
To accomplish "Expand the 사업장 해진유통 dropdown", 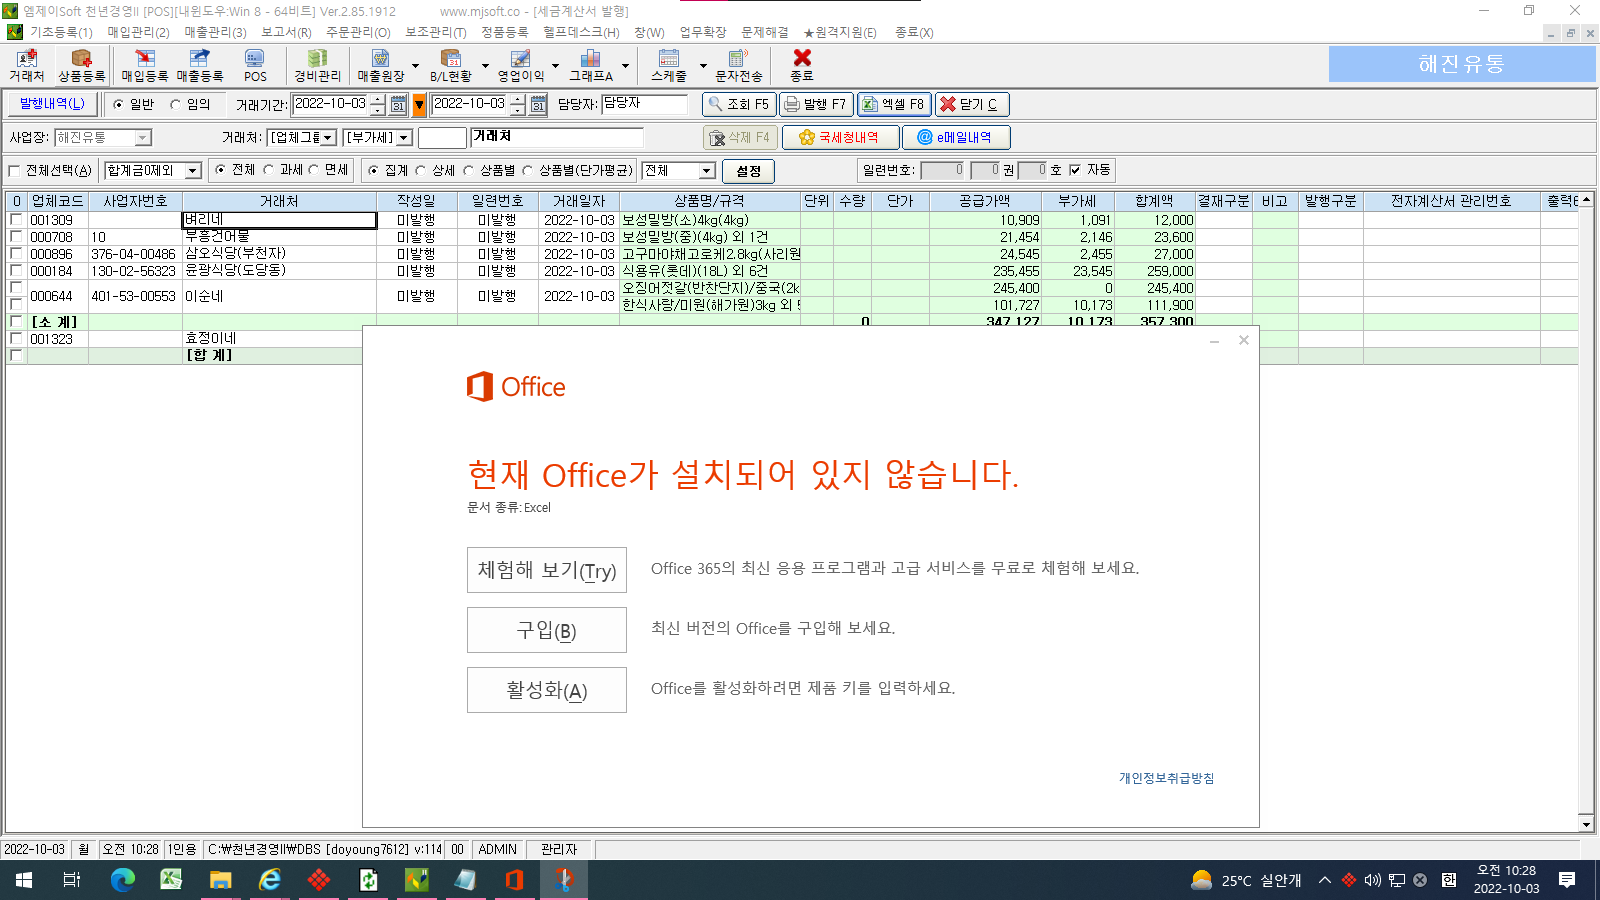I will click(143, 138).
